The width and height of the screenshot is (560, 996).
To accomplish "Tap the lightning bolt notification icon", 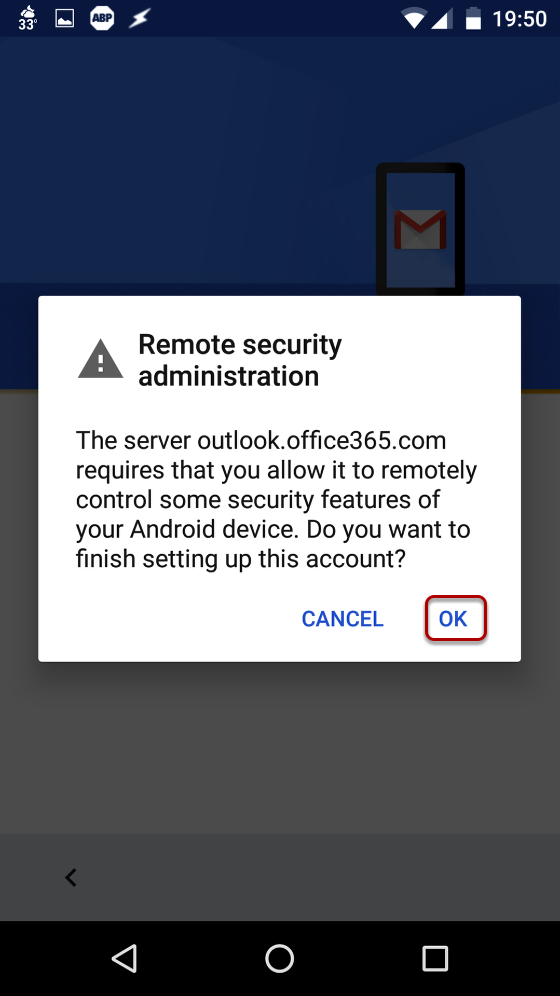I will (139, 18).
